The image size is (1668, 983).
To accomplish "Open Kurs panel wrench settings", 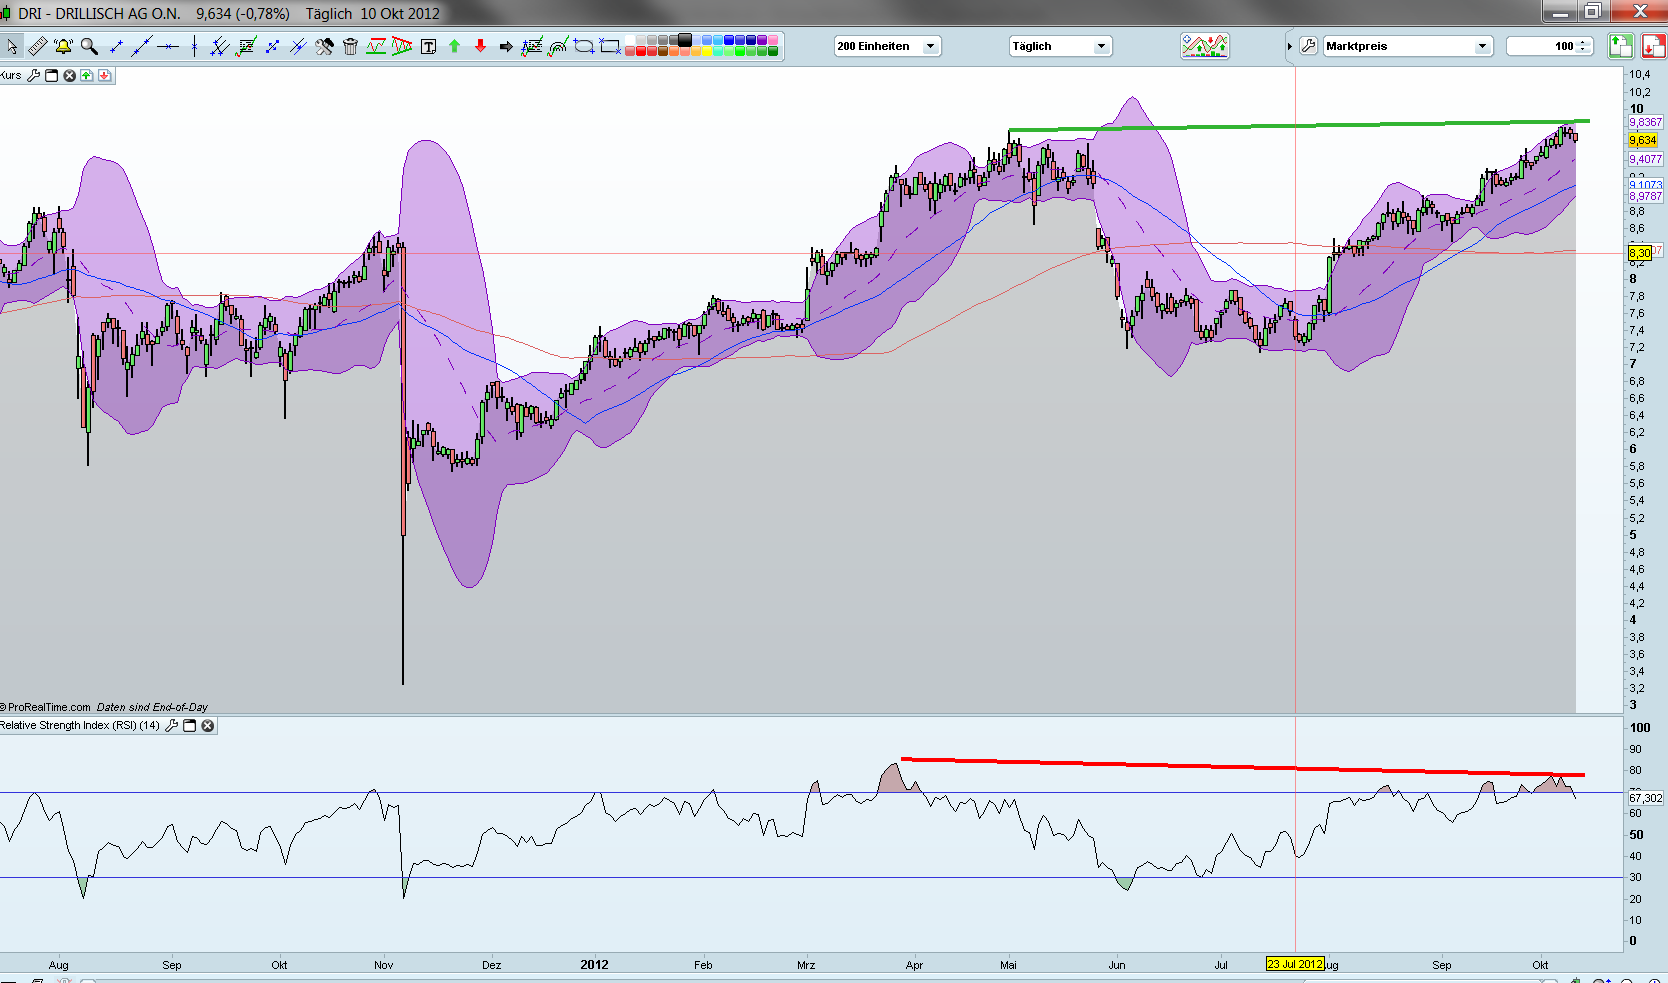I will (x=33, y=75).
